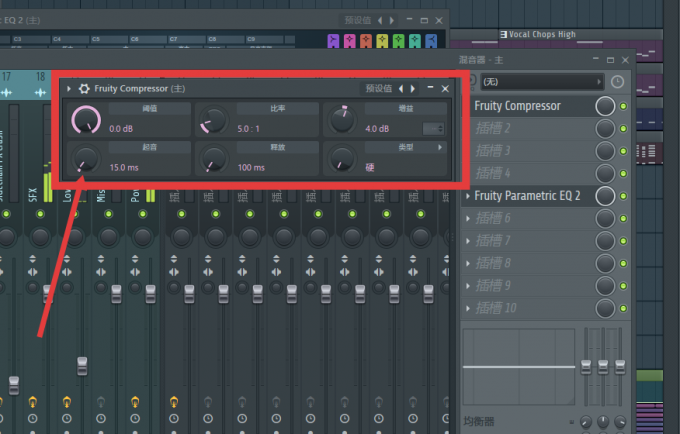Click the mixer EQ curve display
This screenshot has width=680, height=434.
[x=519, y=367]
